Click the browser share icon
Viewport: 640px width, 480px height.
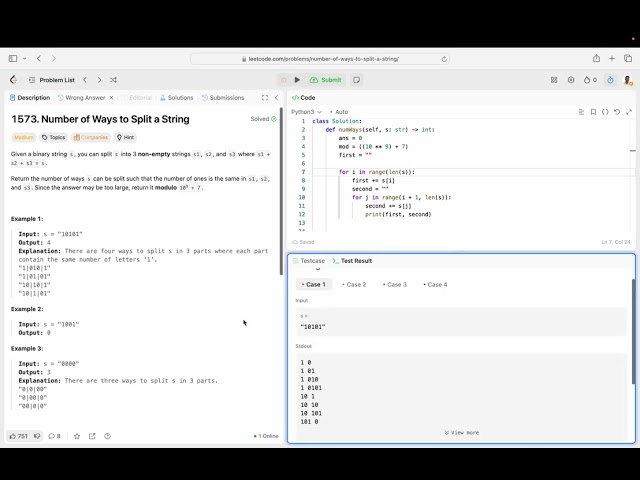597,59
